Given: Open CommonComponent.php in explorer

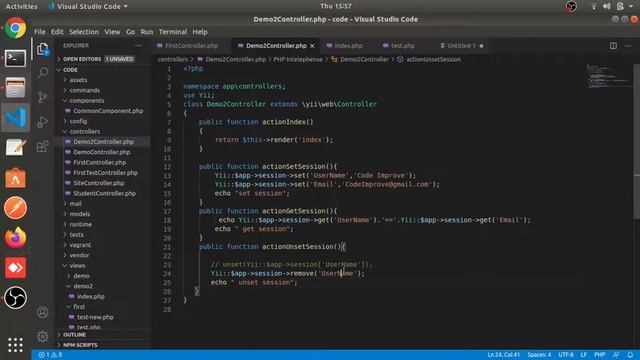Looking at the screenshot, I should 108,111.
